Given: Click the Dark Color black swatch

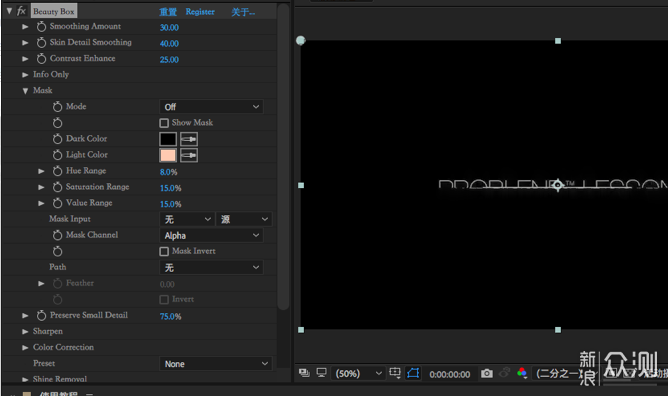Looking at the screenshot, I should tap(168, 139).
